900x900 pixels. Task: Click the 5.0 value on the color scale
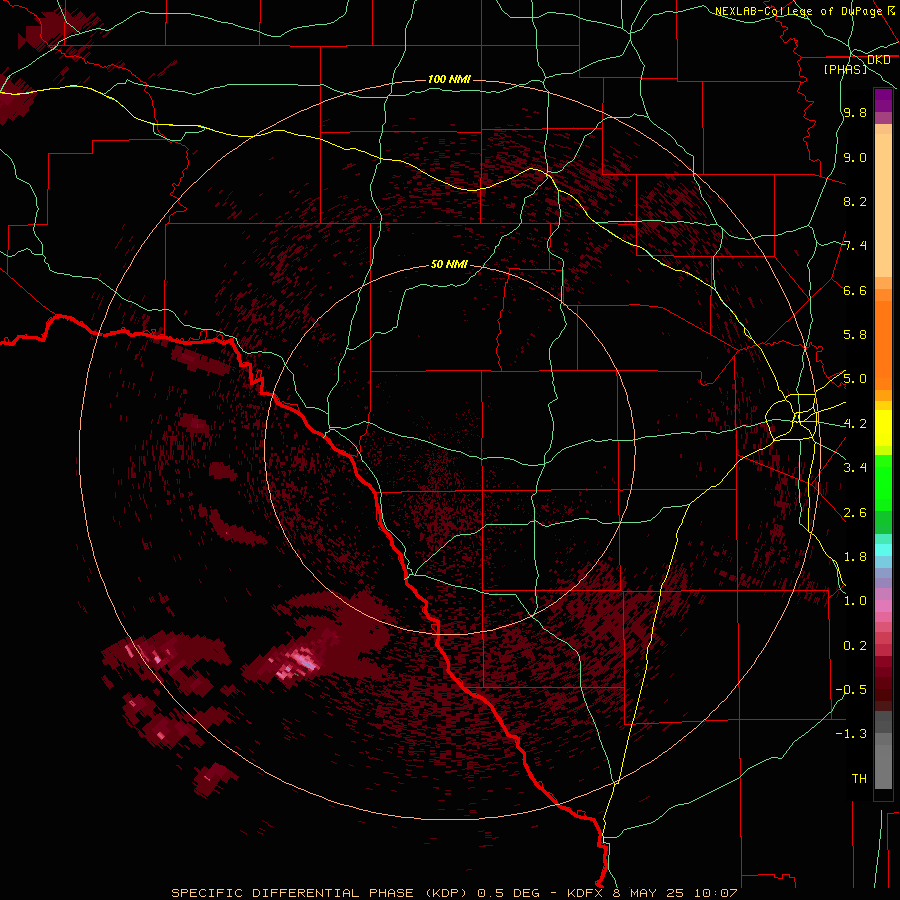point(855,379)
